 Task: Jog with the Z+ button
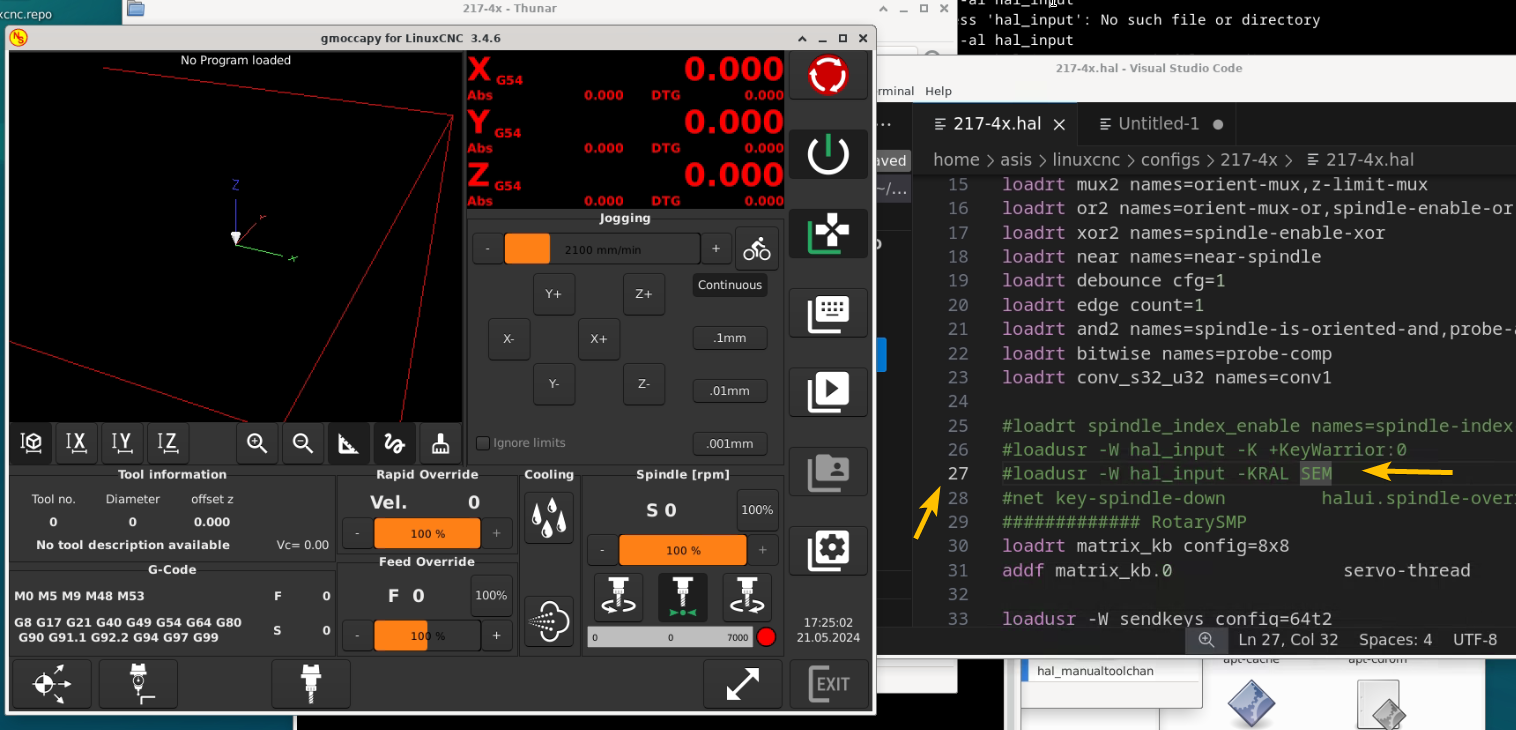point(644,294)
